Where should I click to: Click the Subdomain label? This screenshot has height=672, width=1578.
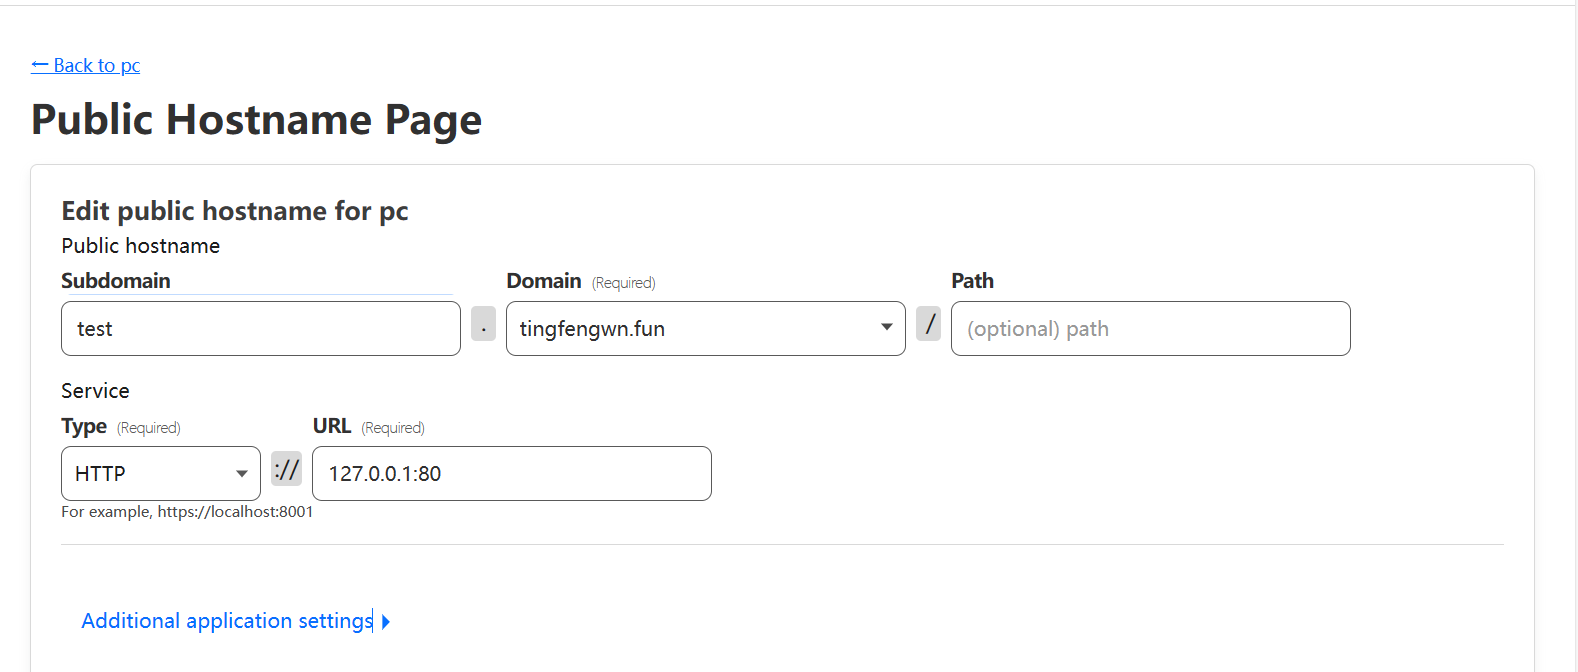click(116, 281)
